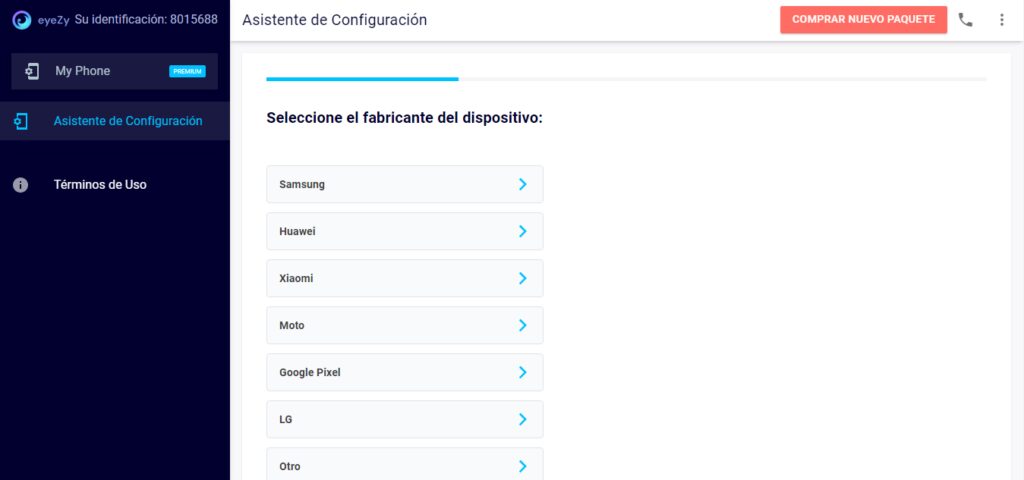Select the Otro manufacturer option
The image size is (1024, 480).
click(405, 465)
